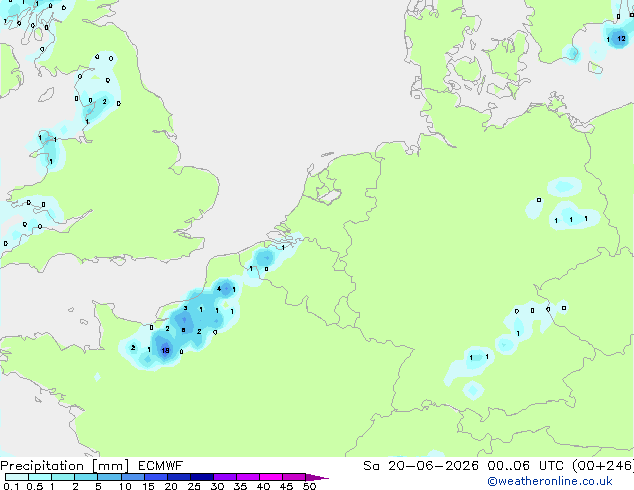Click the '4' precipitation value near Calais
The height and width of the screenshot is (490, 634).
point(219,289)
